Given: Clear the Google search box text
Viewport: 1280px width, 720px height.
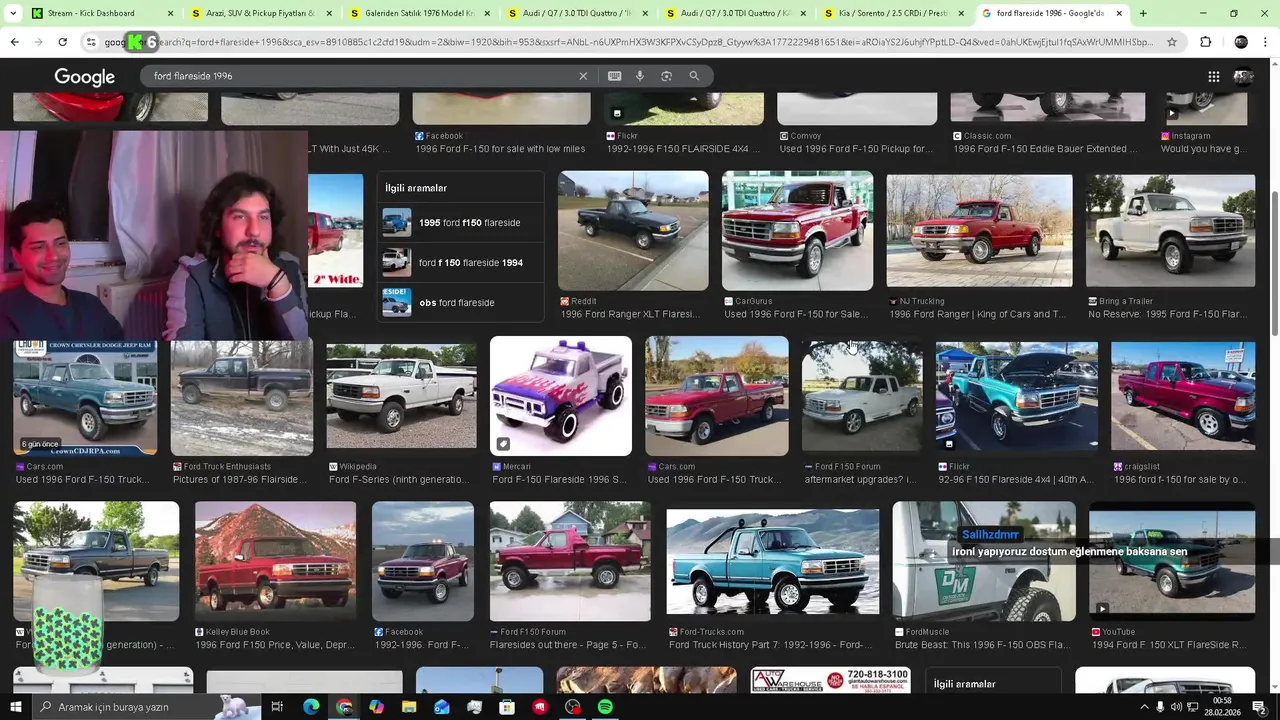Looking at the screenshot, I should [583, 76].
